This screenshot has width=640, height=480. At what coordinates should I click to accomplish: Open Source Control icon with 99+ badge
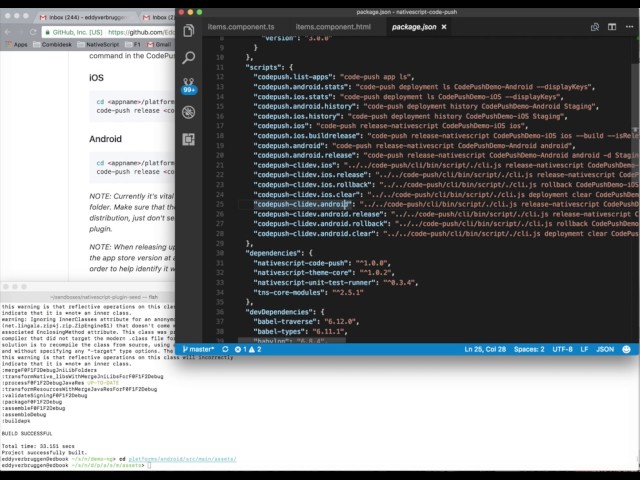[x=189, y=86]
